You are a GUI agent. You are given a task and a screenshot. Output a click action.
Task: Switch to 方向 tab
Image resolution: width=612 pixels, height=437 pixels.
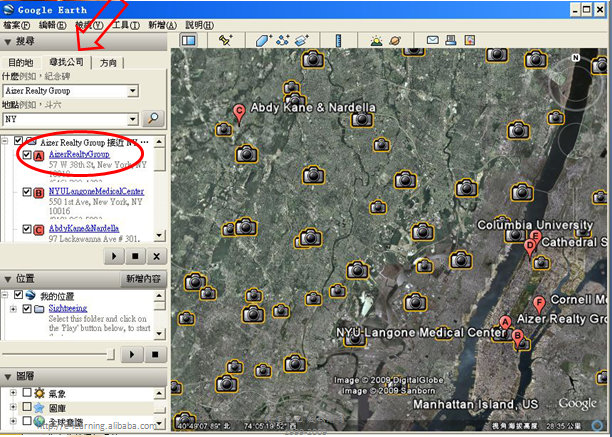pos(108,62)
